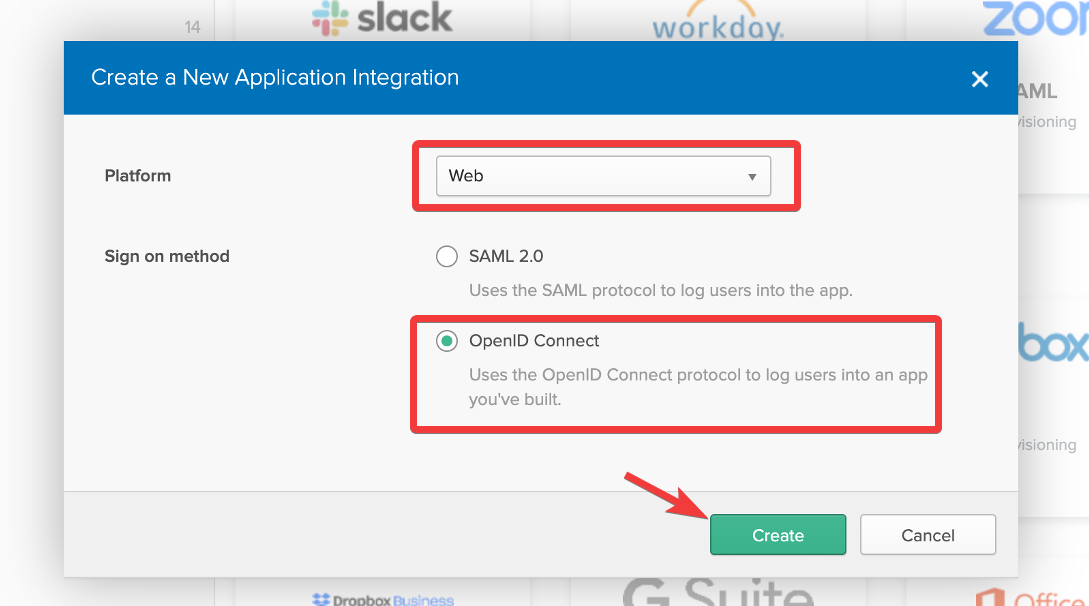
Task: Click the Sign on method label
Action: point(167,257)
